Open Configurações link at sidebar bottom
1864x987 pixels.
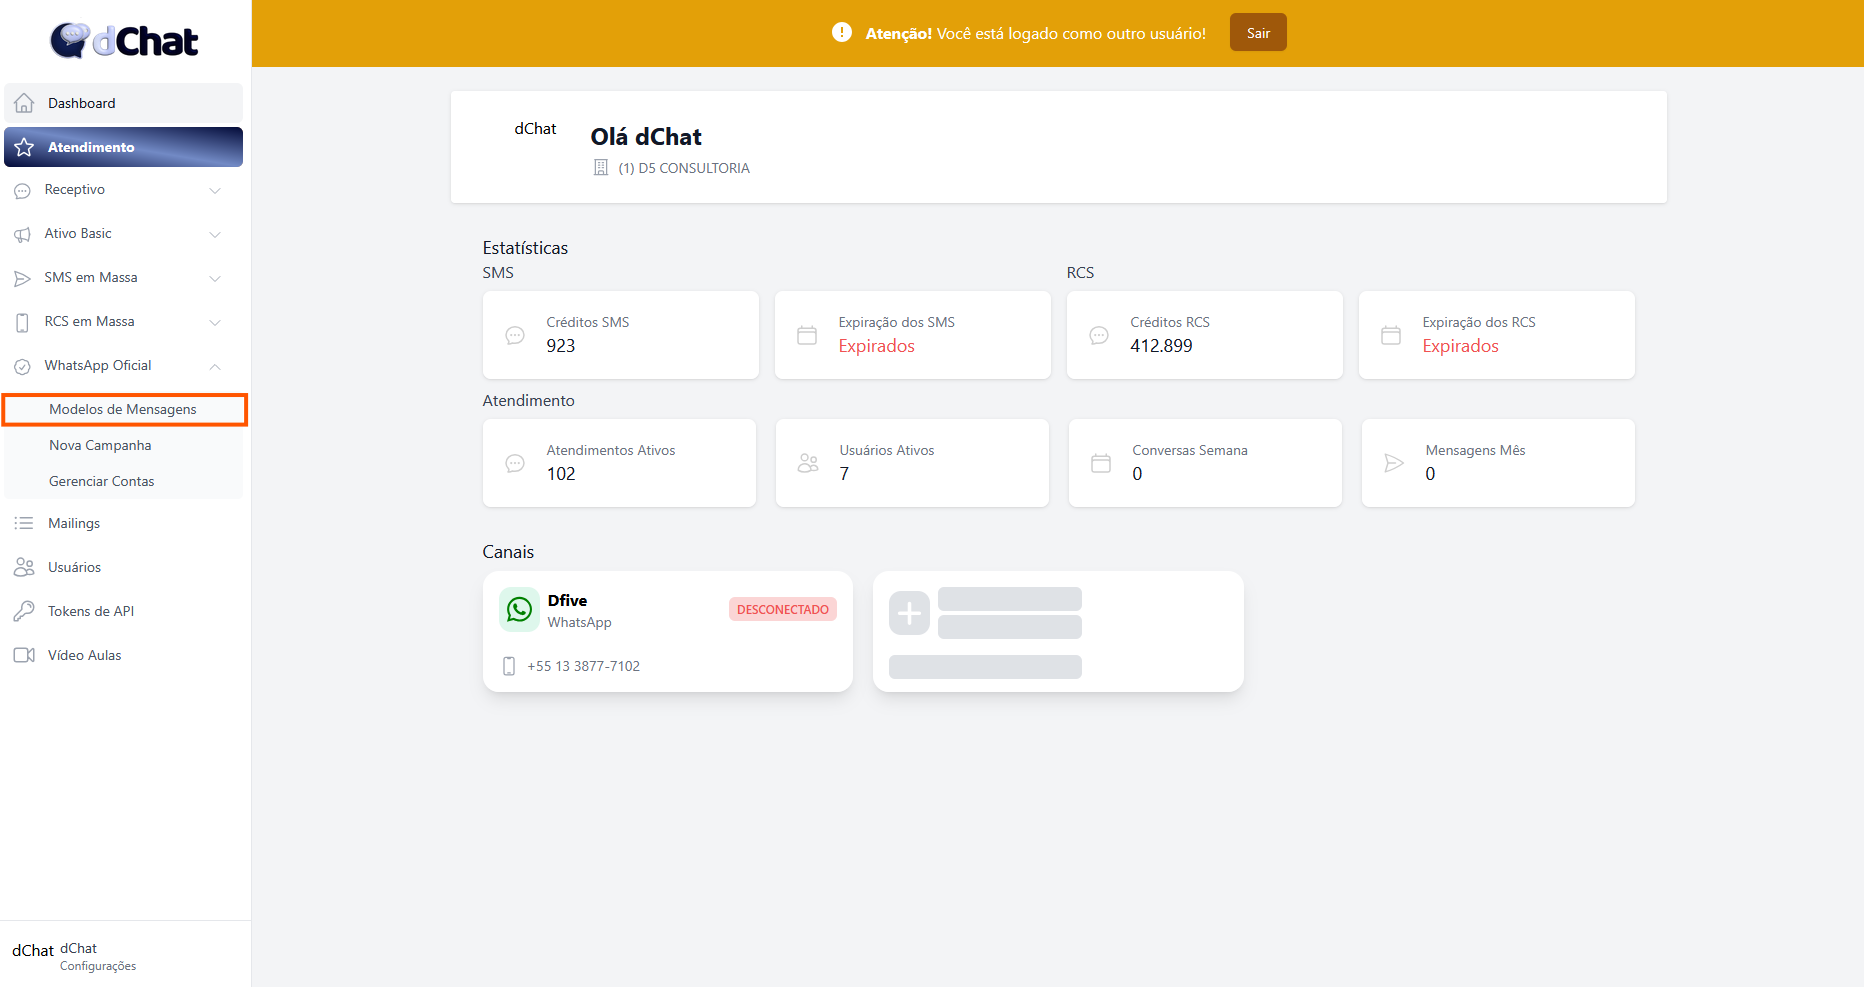coord(98,966)
